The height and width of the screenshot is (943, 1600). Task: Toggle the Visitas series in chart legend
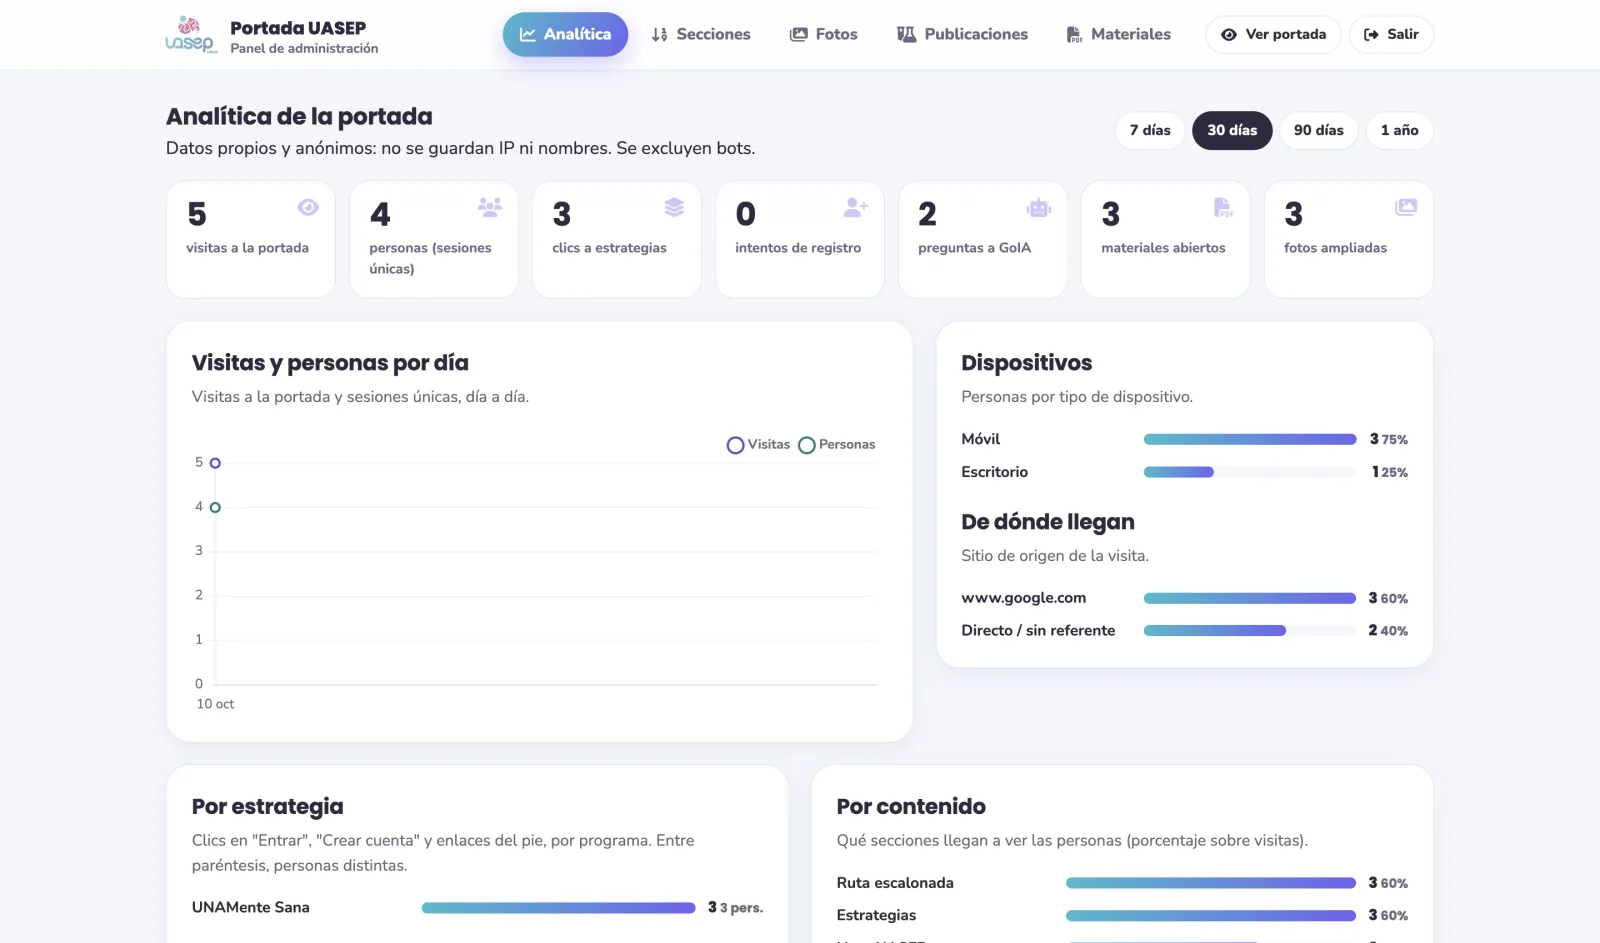tap(758, 445)
